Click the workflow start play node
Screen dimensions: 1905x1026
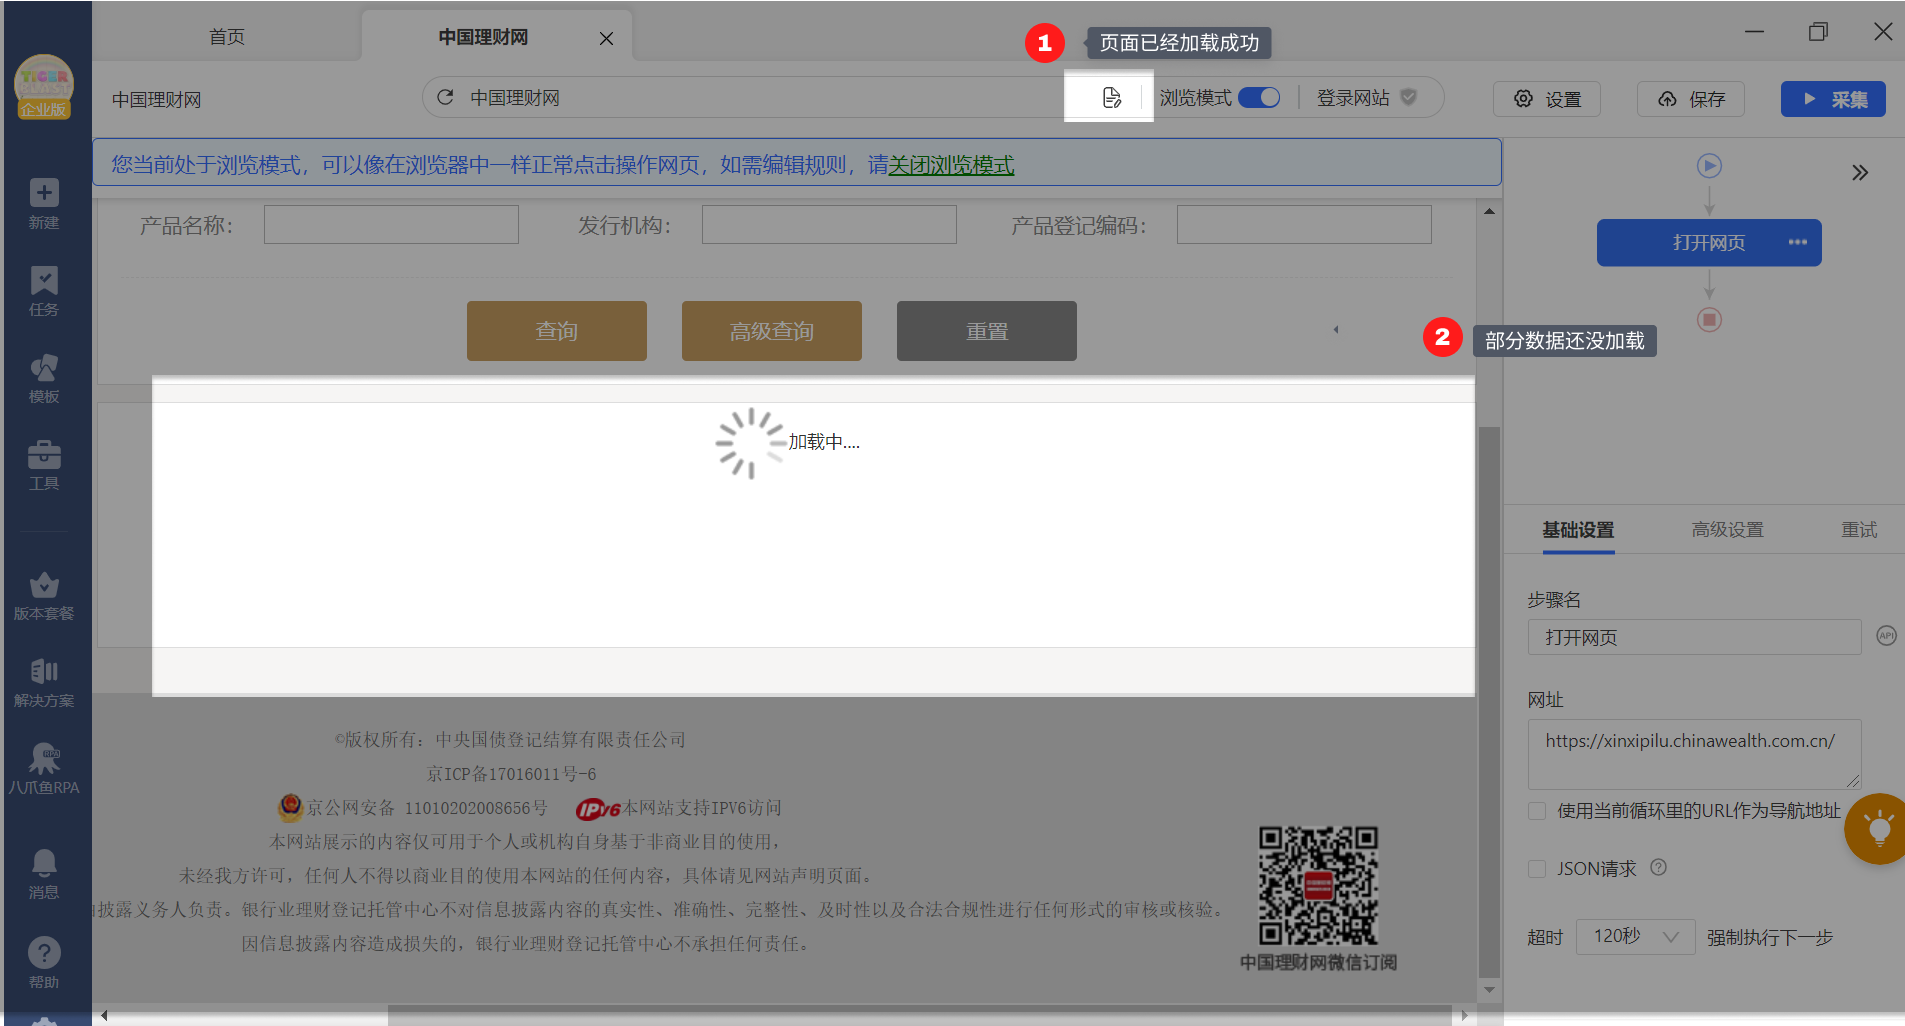[x=1709, y=166]
